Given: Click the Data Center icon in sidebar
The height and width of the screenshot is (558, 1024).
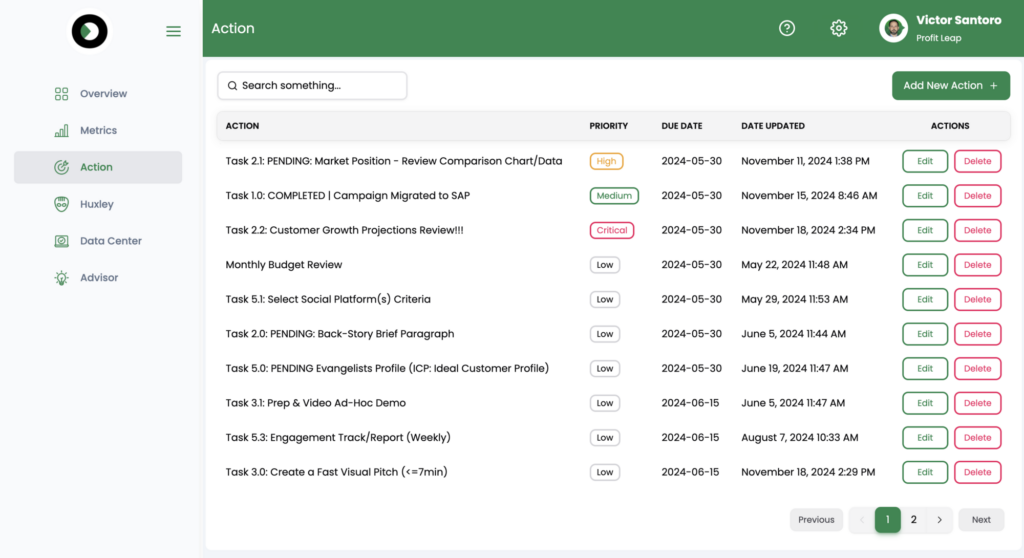Looking at the screenshot, I should pyautogui.click(x=61, y=241).
